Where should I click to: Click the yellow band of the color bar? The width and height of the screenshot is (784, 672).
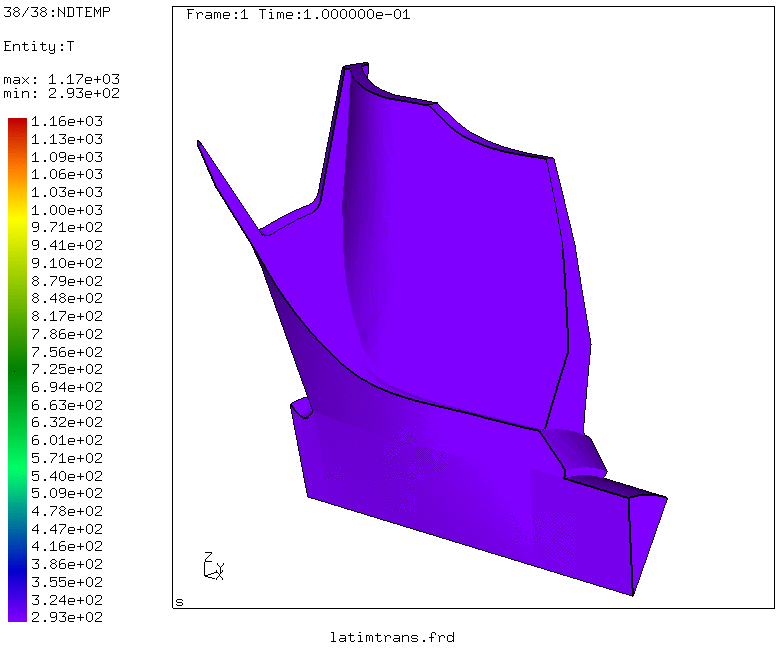pyautogui.click(x=18, y=218)
